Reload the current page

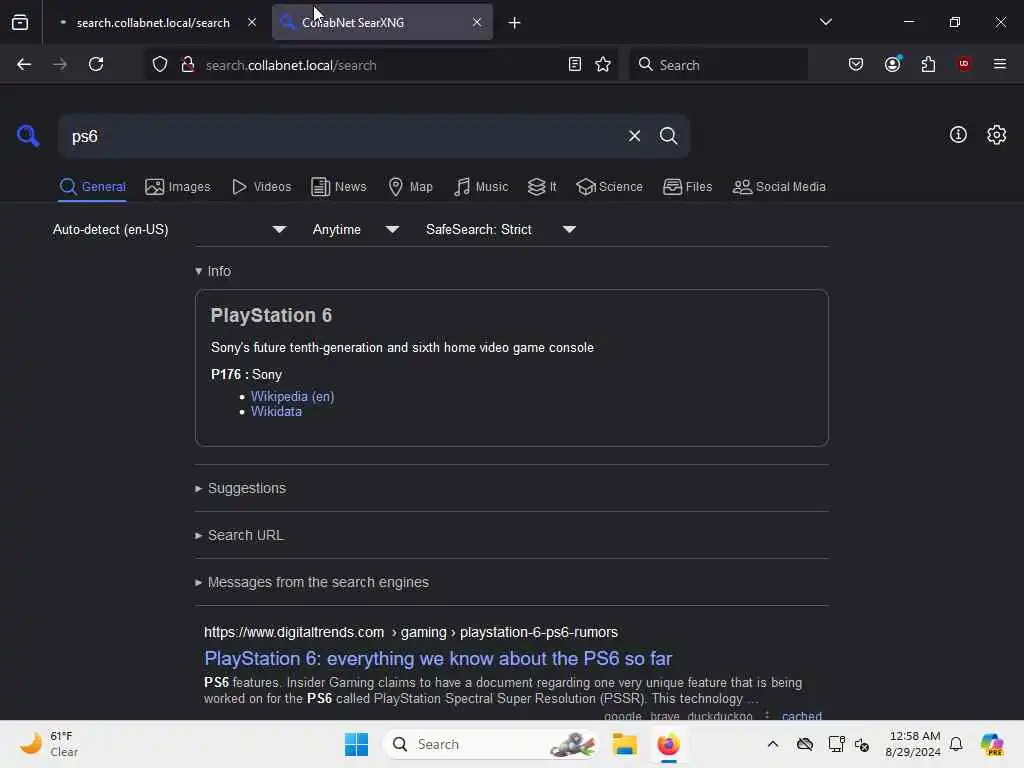pos(96,65)
